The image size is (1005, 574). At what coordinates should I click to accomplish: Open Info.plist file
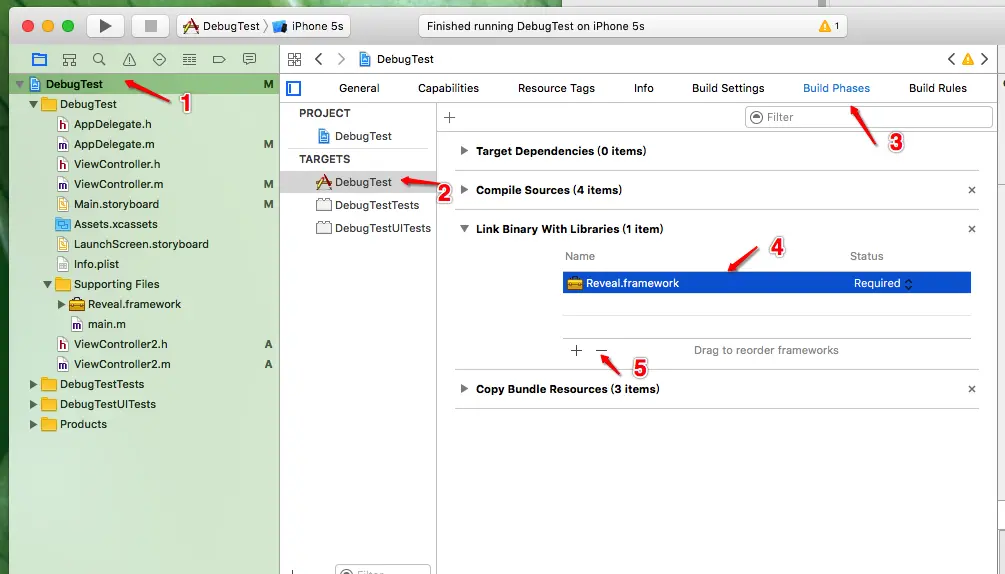88,264
